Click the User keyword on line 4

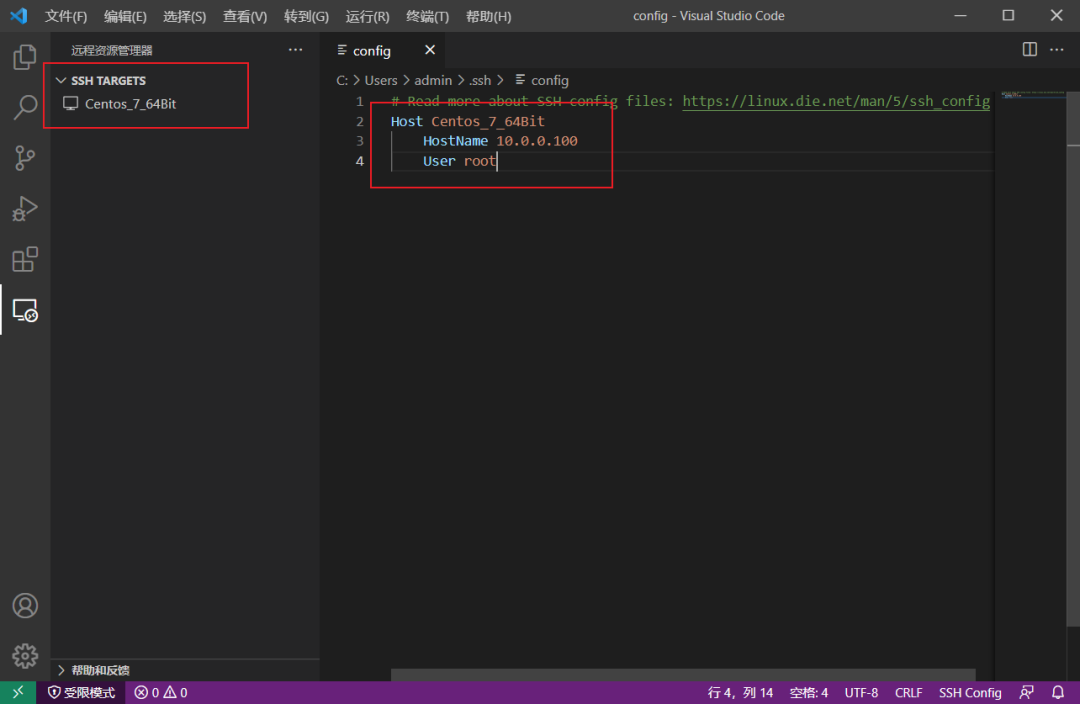click(x=439, y=161)
